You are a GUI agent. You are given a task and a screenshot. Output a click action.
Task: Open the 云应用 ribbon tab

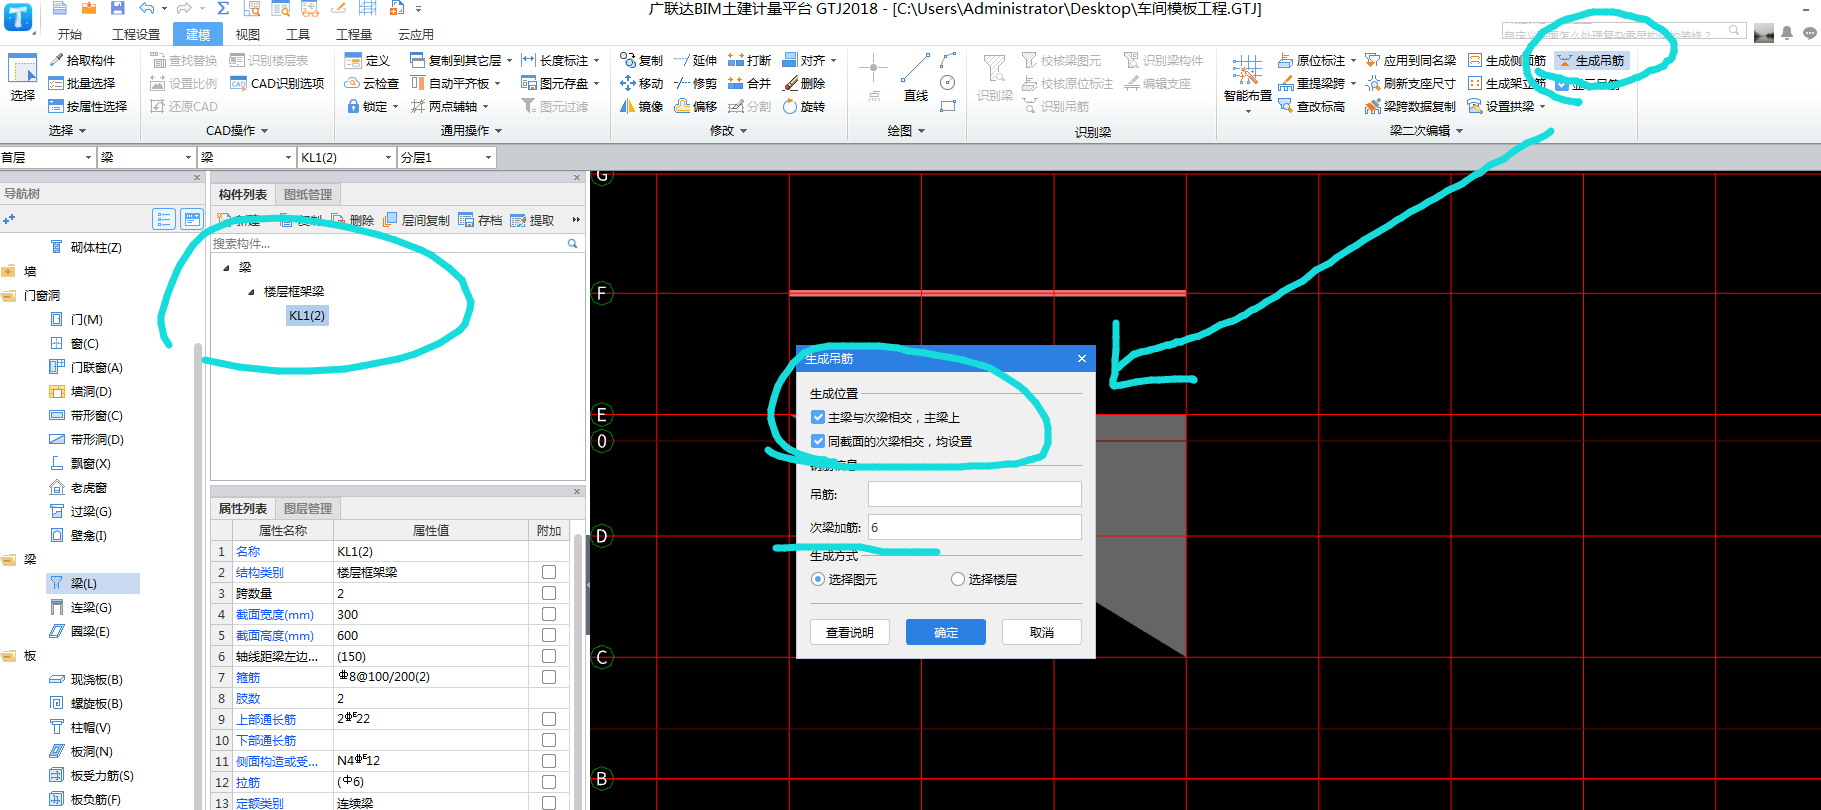(416, 34)
